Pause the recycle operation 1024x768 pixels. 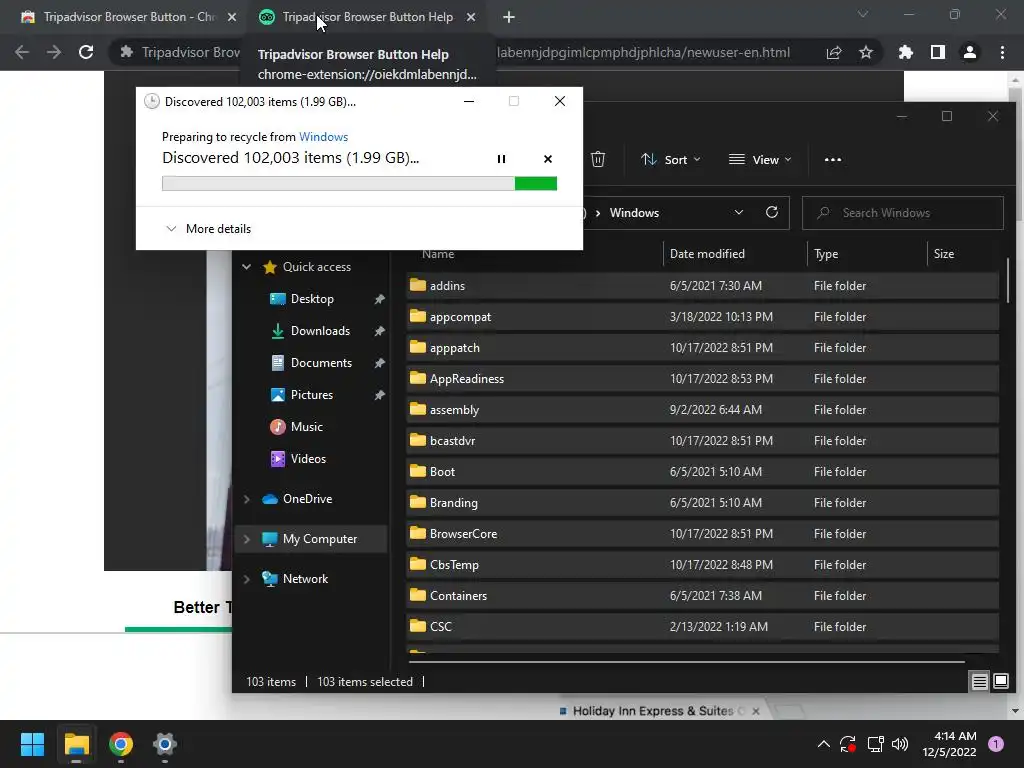[501, 159]
